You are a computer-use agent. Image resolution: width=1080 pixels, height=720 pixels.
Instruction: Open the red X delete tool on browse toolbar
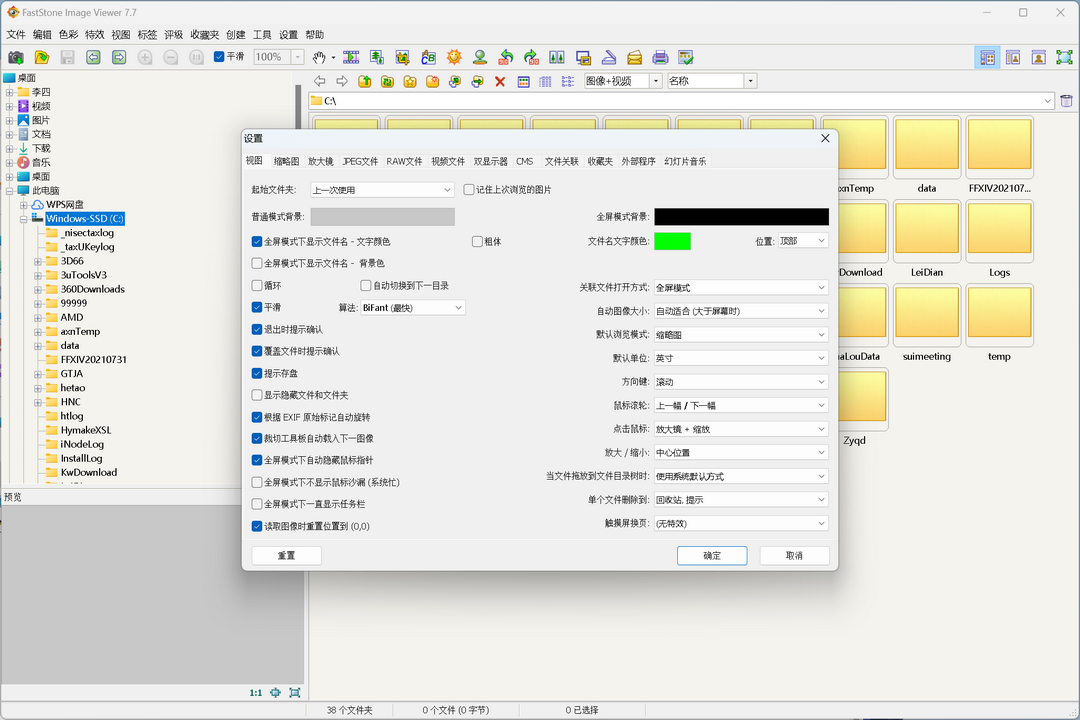[499, 81]
